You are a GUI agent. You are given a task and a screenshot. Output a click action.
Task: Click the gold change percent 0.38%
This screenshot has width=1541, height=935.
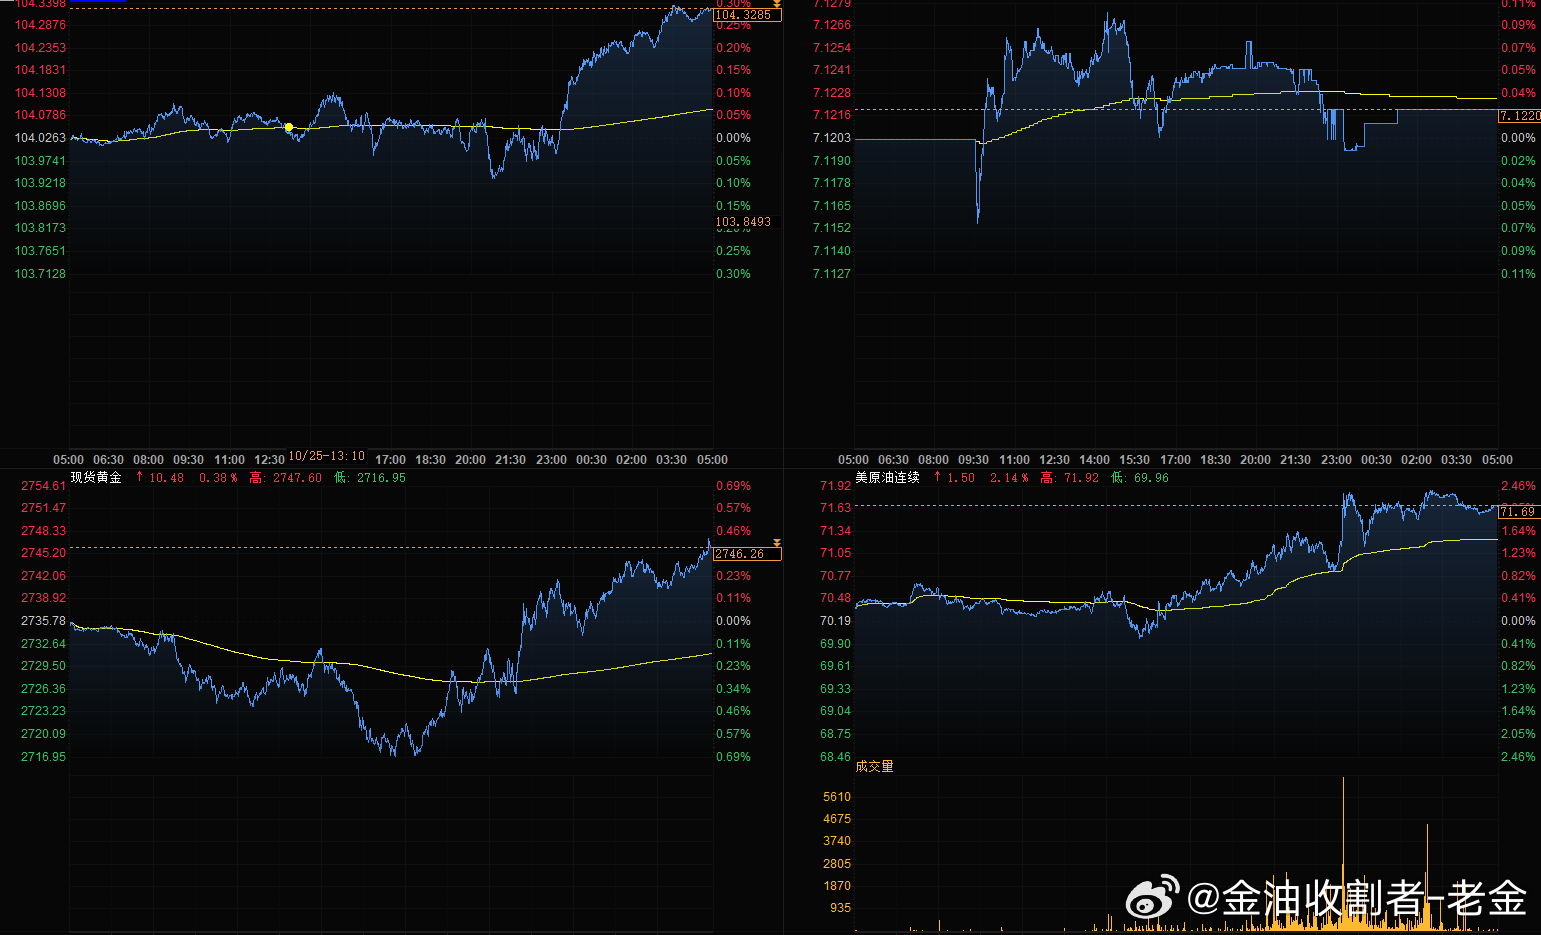(218, 478)
